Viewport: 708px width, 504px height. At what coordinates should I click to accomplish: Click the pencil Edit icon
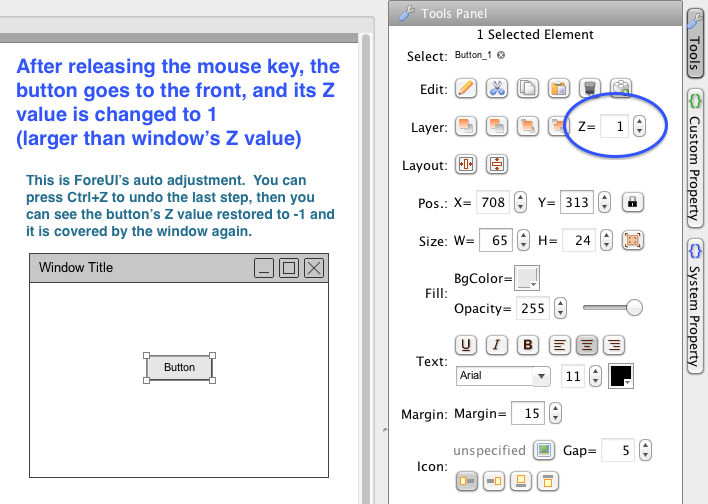click(x=465, y=88)
